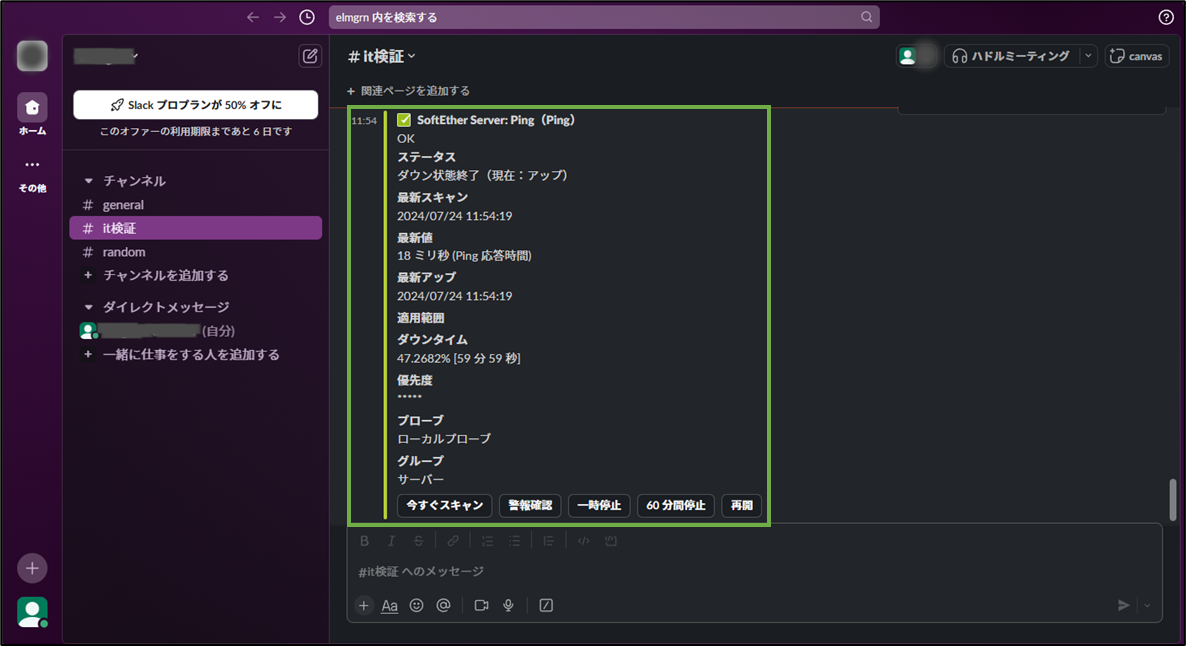Insert a code block
This screenshot has width=1186, height=646.
(x=610, y=541)
